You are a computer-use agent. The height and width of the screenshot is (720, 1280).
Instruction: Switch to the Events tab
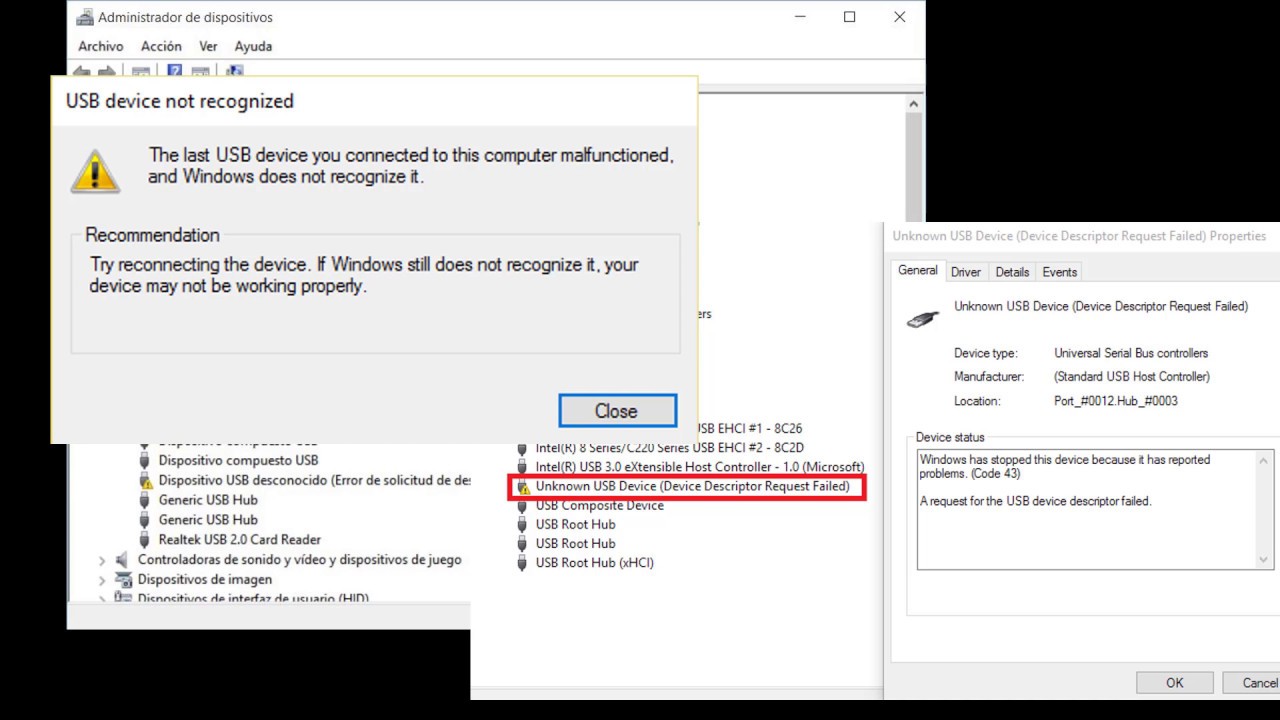point(1059,272)
